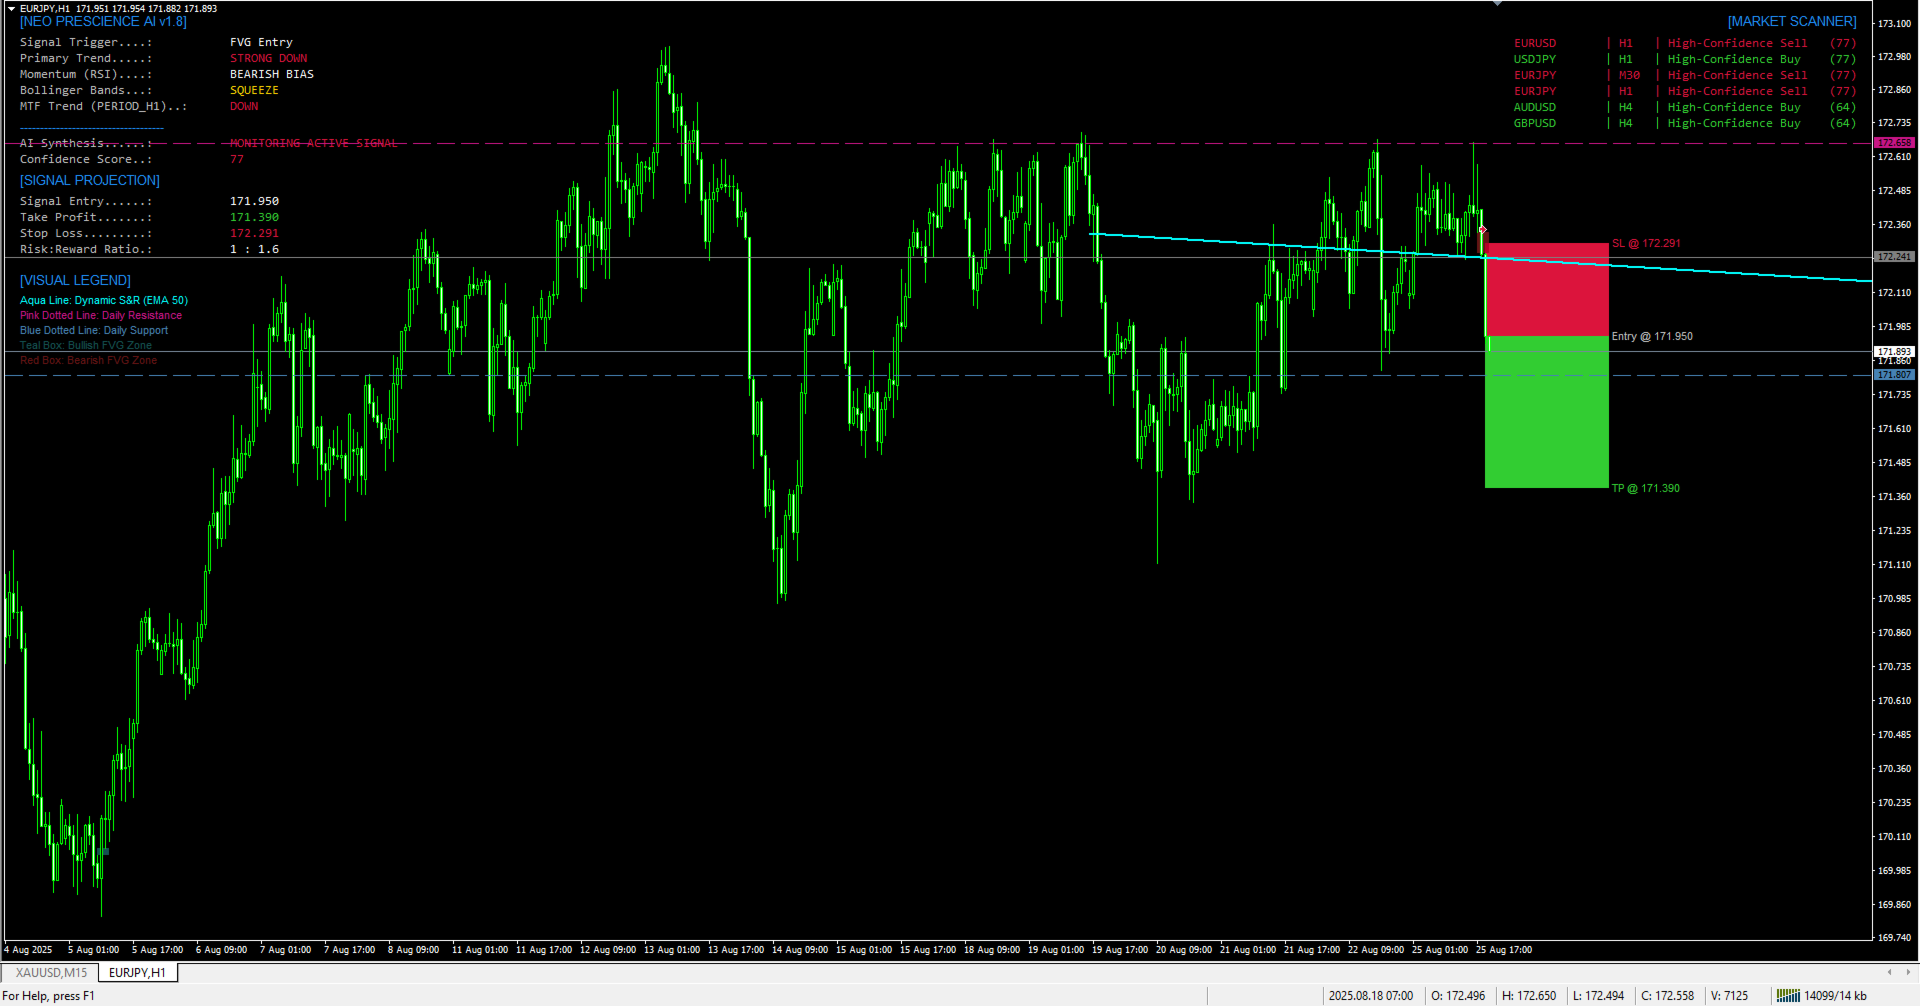Click the EURUSD H1 scanner row
The image size is (1920, 1006).
point(1684,43)
